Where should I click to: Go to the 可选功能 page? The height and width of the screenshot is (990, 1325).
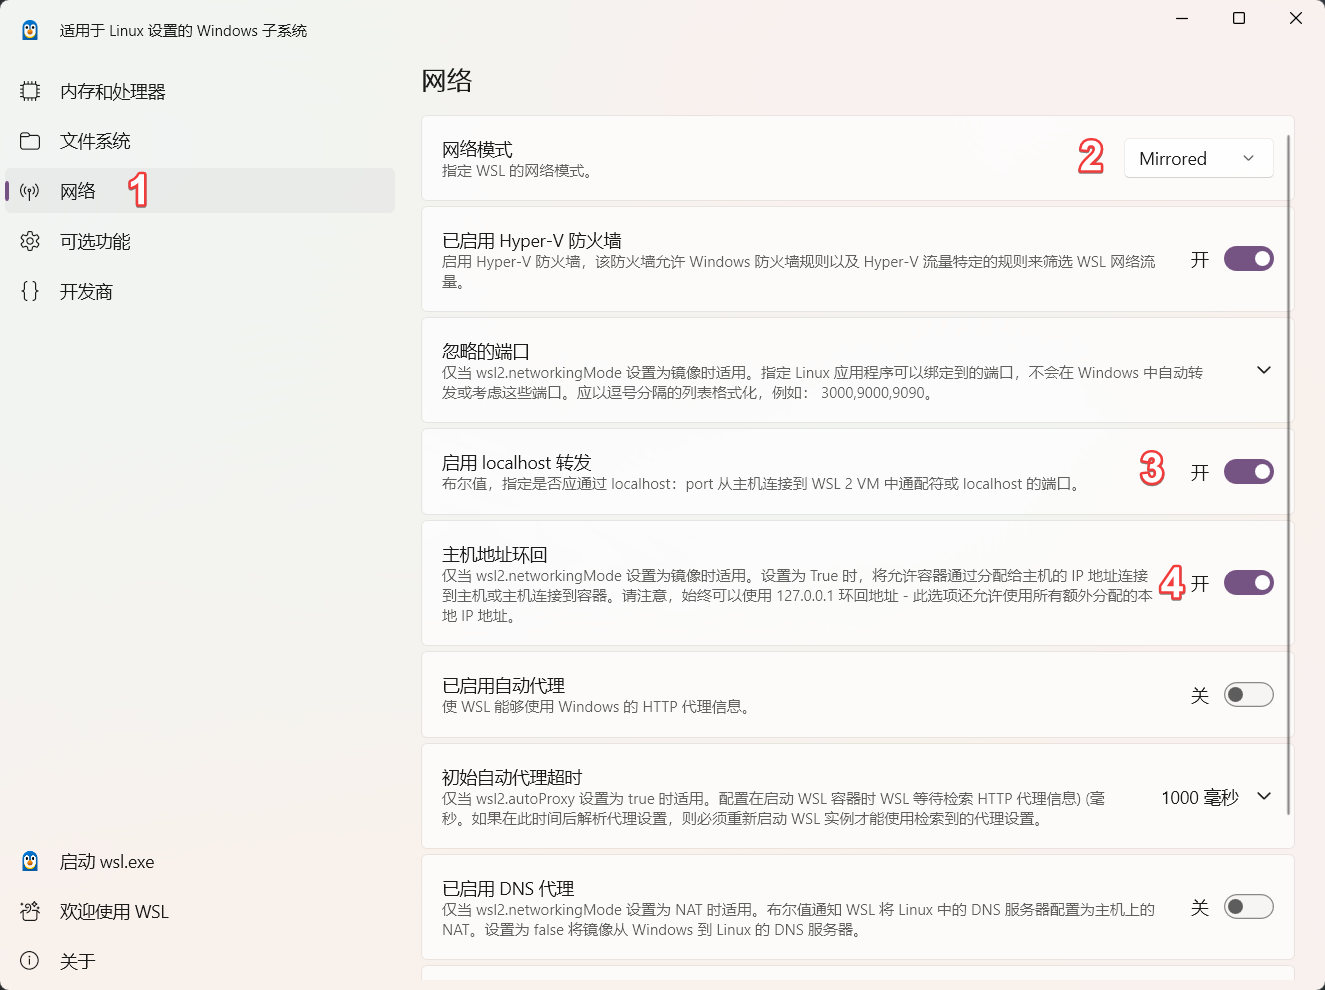(x=200, y=241)
